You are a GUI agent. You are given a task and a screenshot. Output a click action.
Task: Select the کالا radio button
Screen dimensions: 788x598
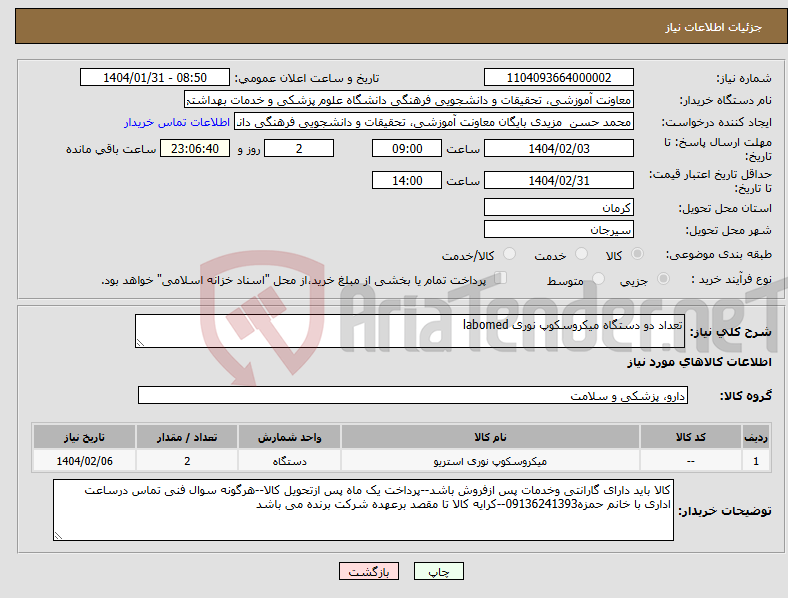point(637,254)
